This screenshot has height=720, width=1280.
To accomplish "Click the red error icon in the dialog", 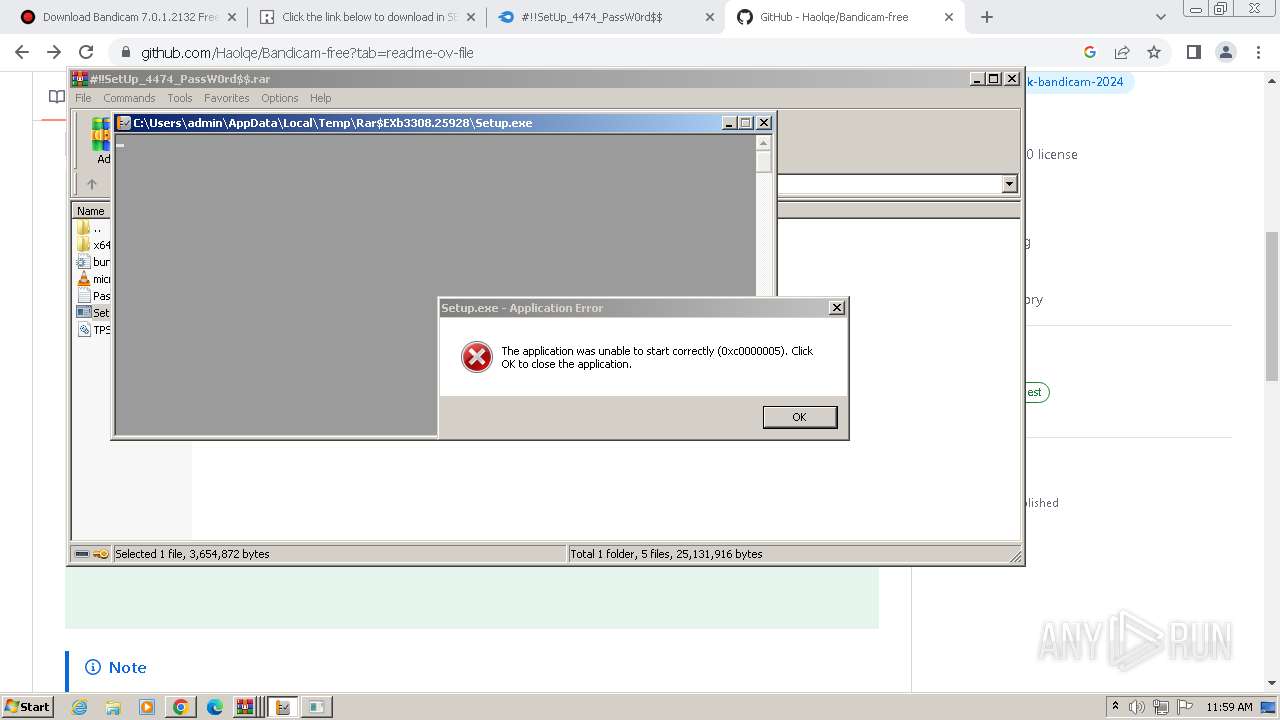I will [x=477, y=357].
